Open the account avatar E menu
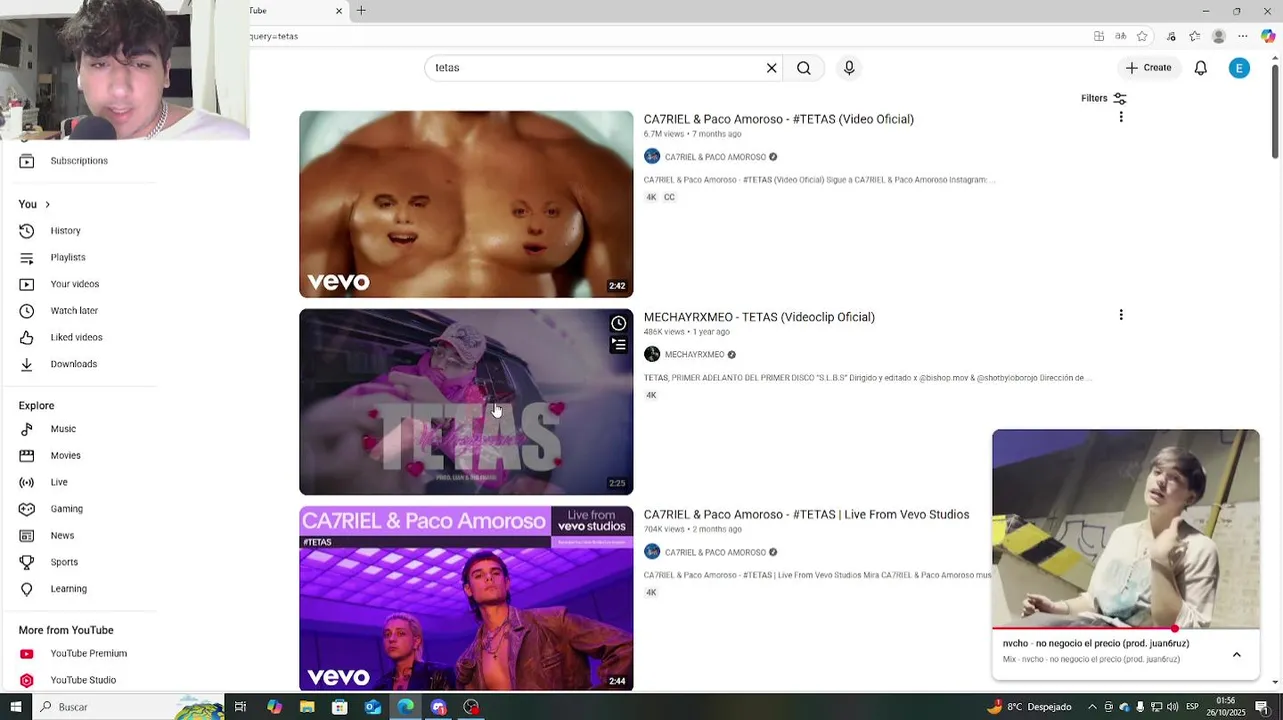The height and width of the screenshot is (720, 1283). tap(1239, 68)
